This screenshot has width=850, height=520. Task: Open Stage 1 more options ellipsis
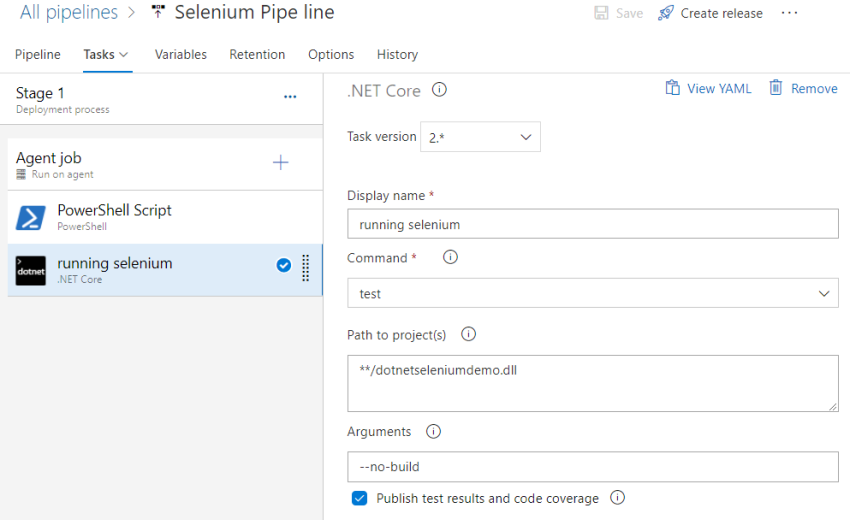290,97
